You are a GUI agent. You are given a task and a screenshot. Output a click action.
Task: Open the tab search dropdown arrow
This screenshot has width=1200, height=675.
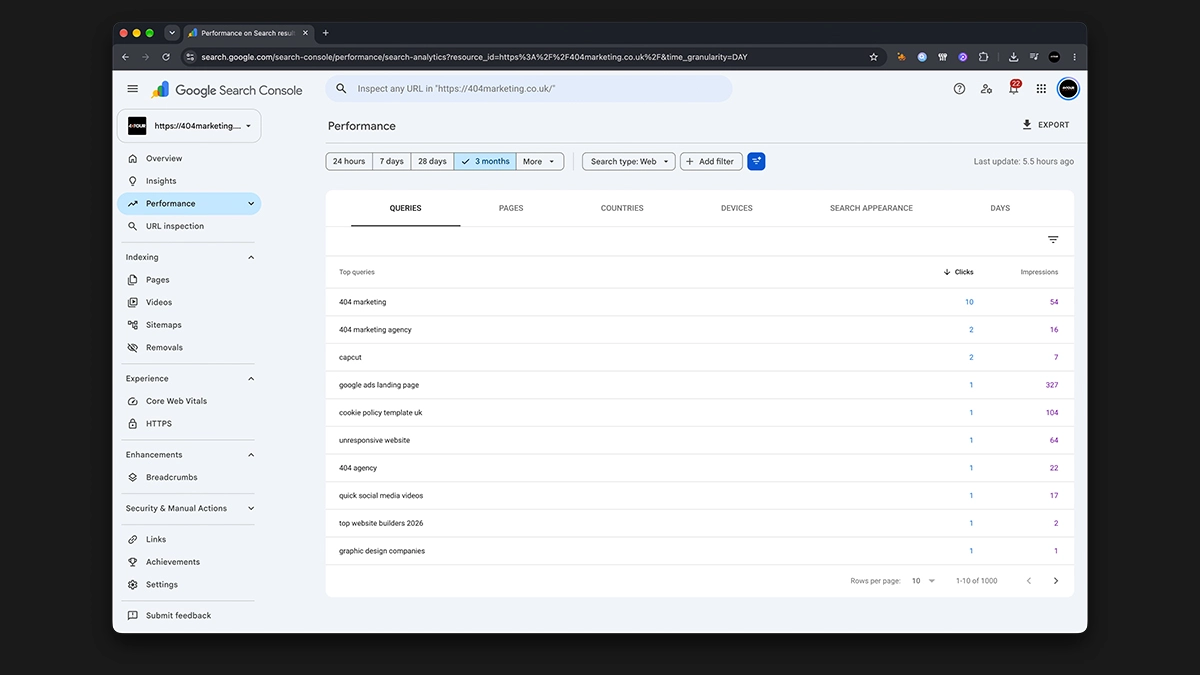coord(172,33)
